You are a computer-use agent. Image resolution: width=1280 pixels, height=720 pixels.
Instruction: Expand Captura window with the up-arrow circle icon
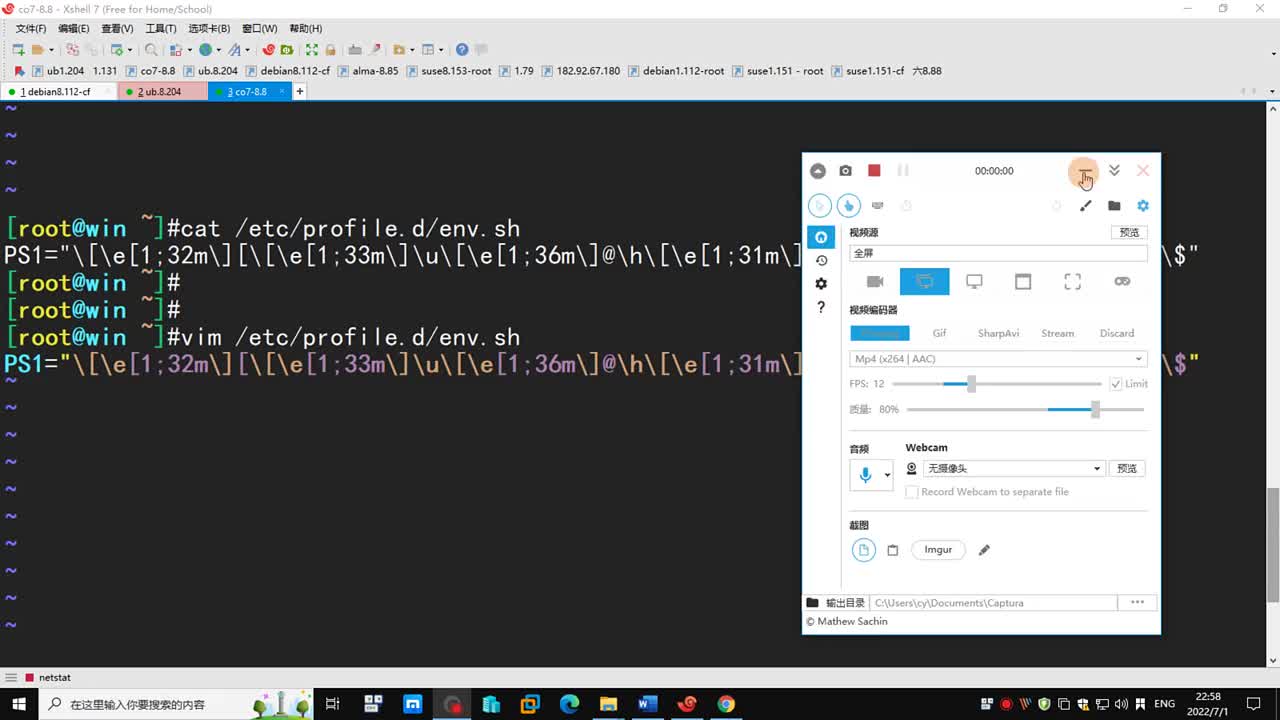click(x=818, y=171)
